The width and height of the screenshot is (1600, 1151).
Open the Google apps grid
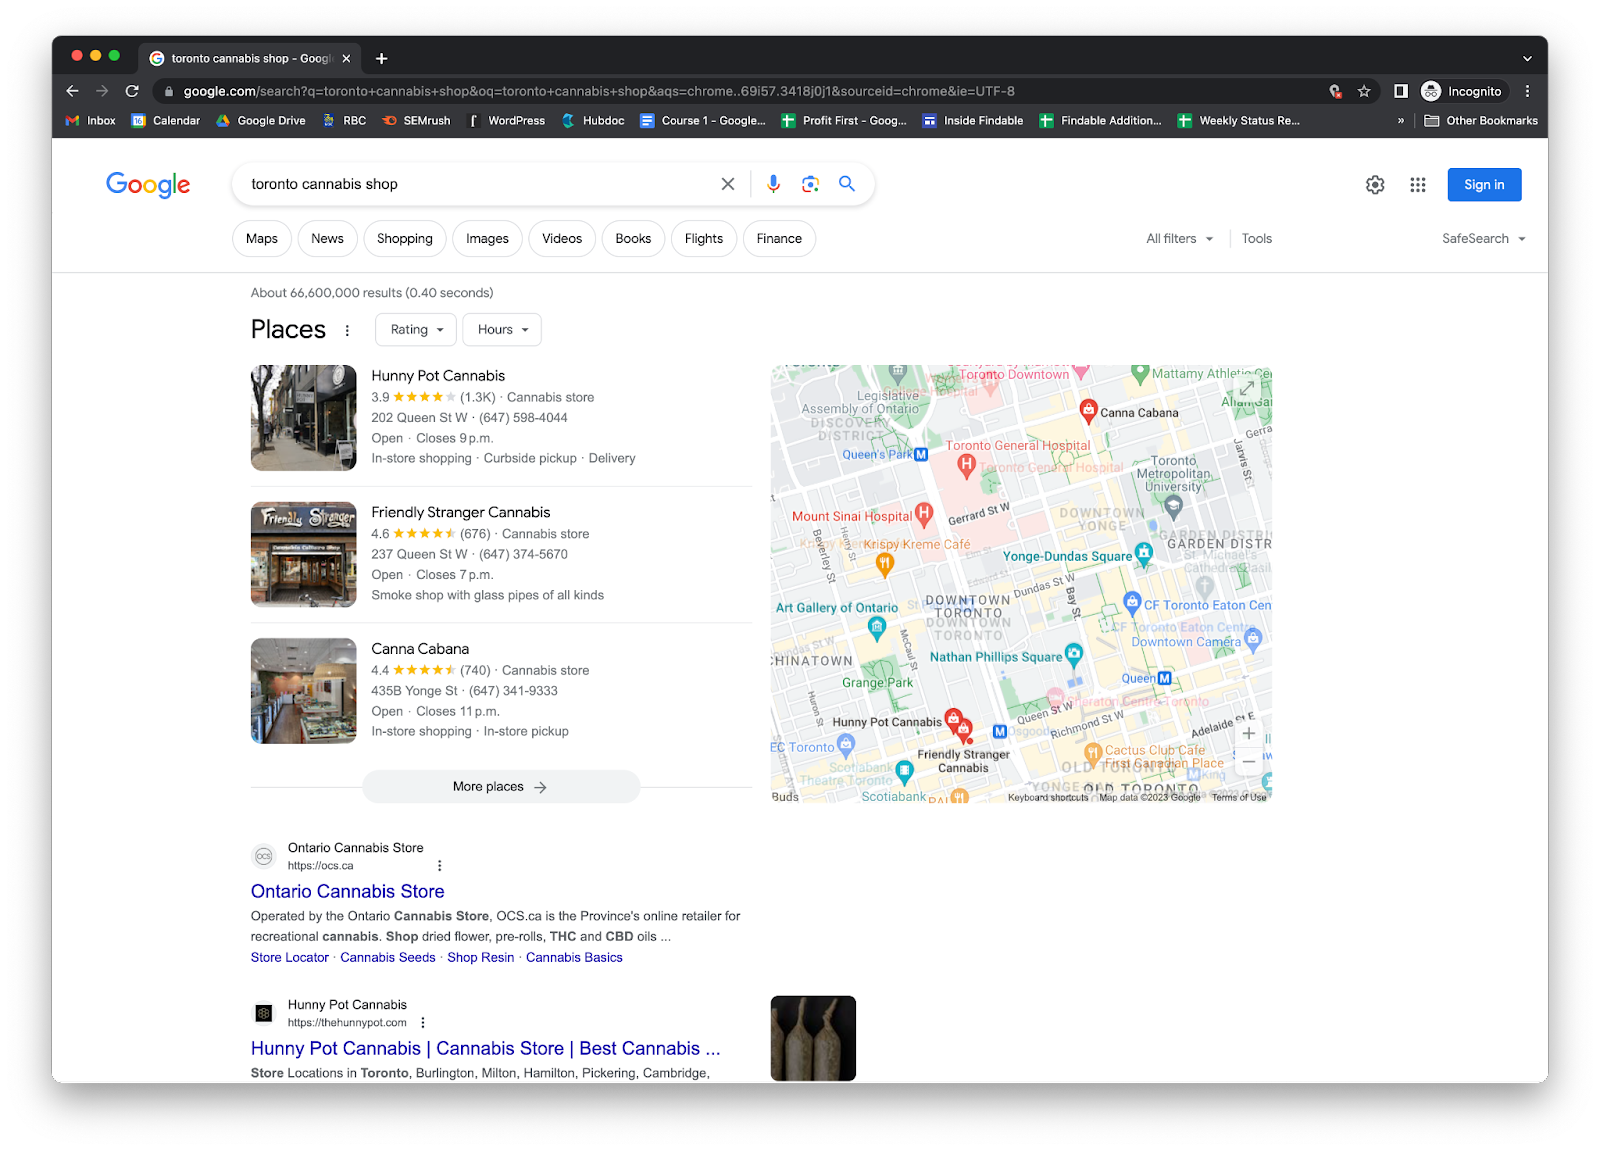pyautogui.click(x=1418, y=185)
